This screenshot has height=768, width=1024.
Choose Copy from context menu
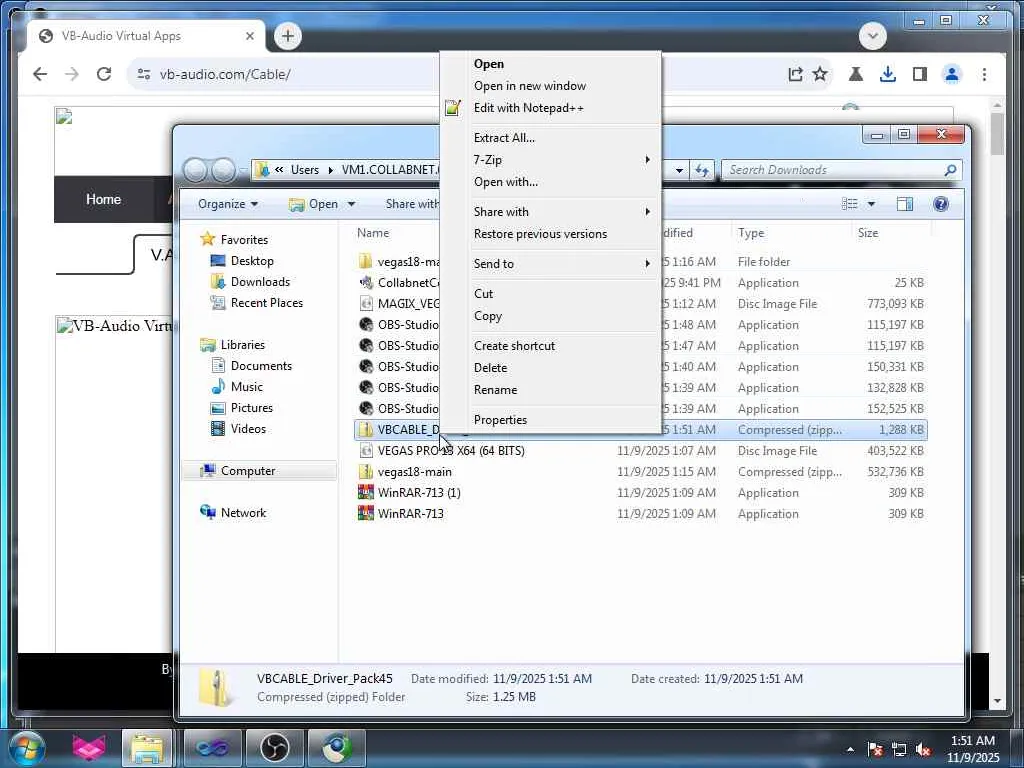click(488, 316)
